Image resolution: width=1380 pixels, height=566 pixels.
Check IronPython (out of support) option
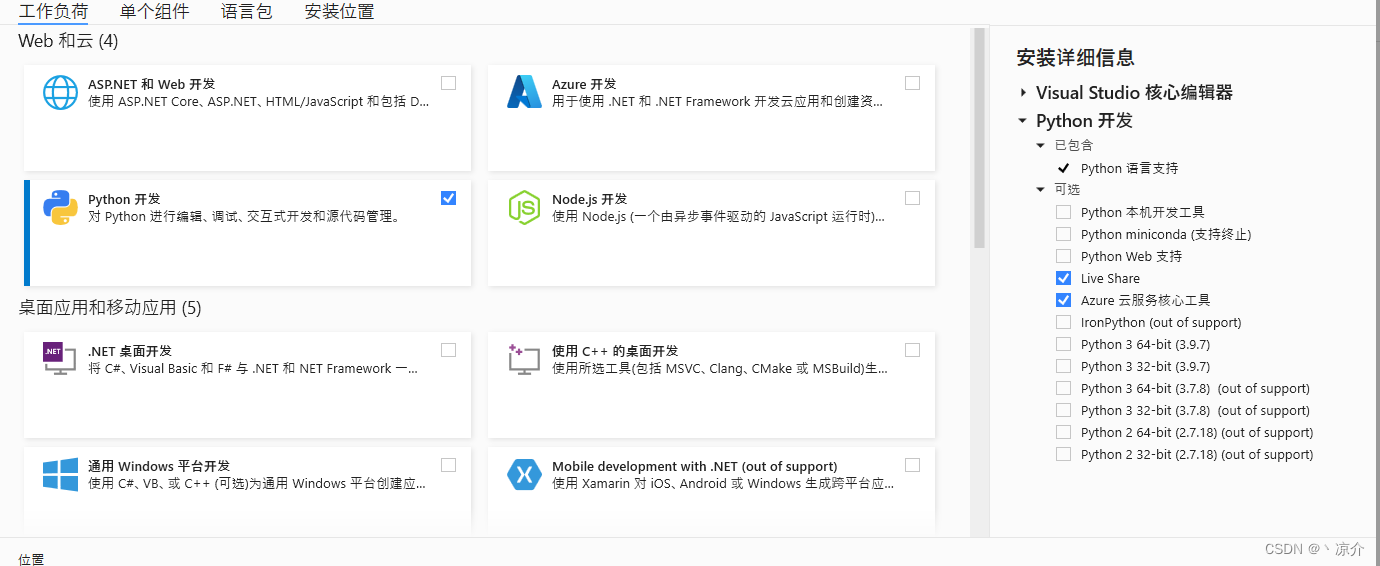[1063, 322]
